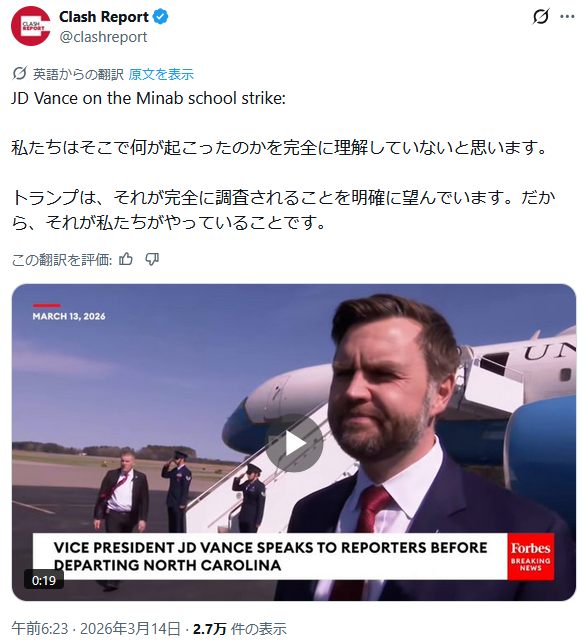Open the three-dot more options menu
Screen dimensions: 586x641
(567, 17)
